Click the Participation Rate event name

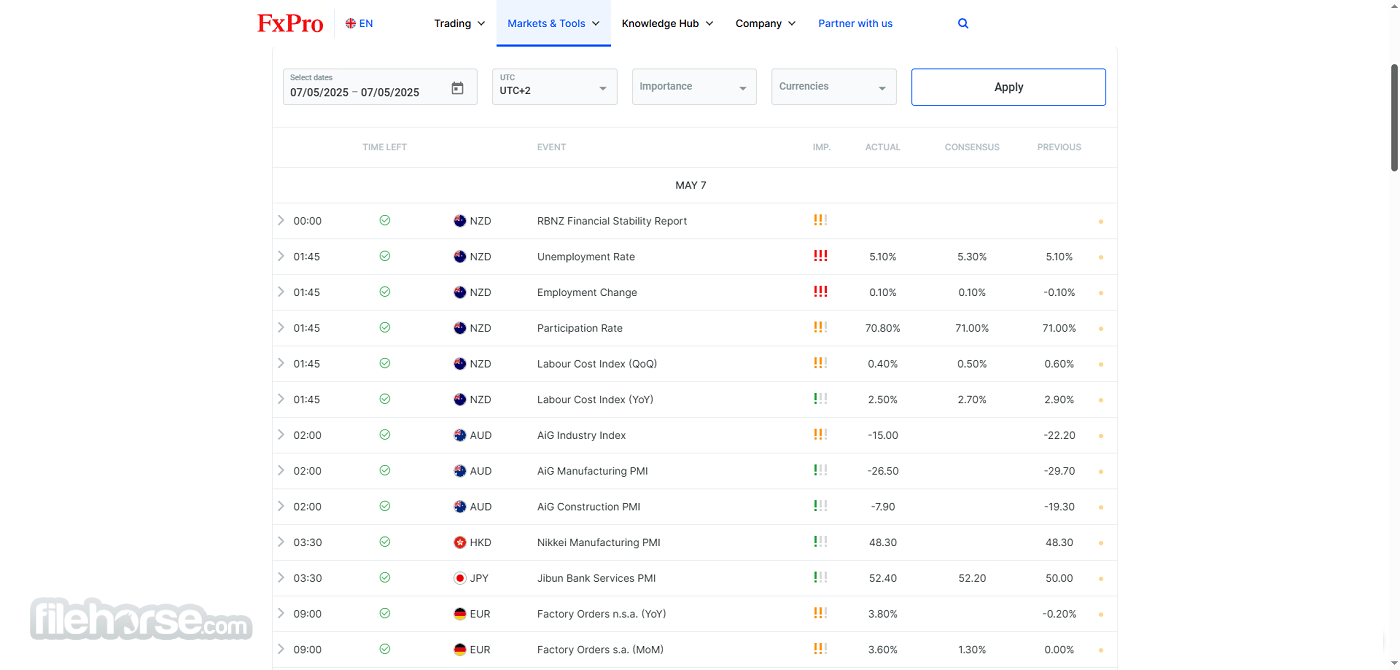point(580,328)
